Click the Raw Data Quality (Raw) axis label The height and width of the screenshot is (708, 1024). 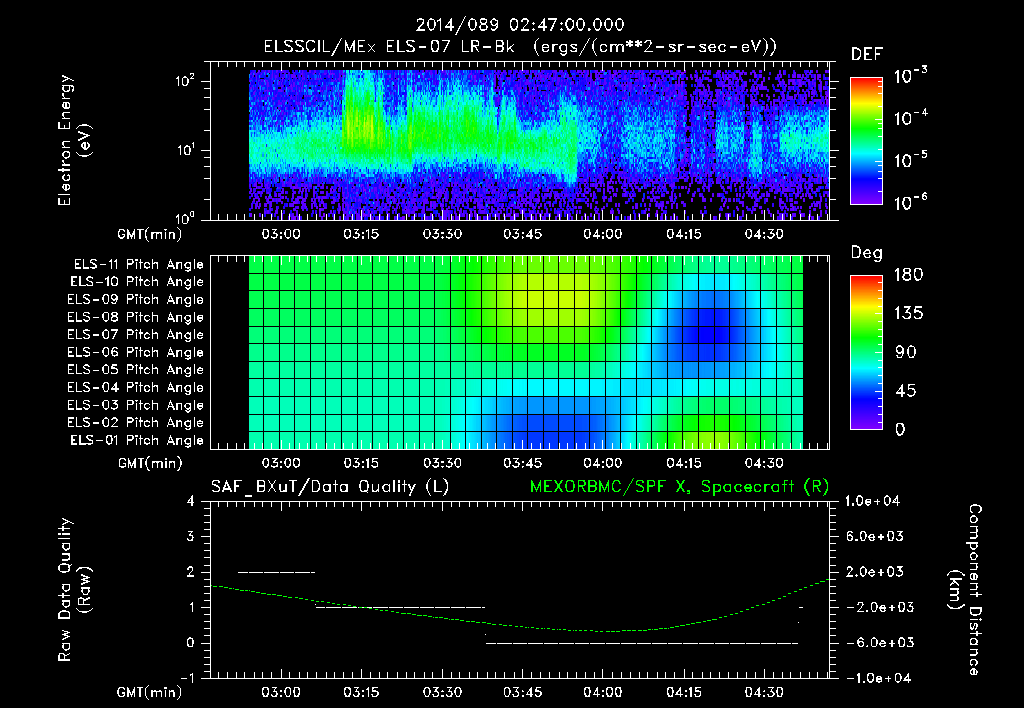(x=75, y=590)
